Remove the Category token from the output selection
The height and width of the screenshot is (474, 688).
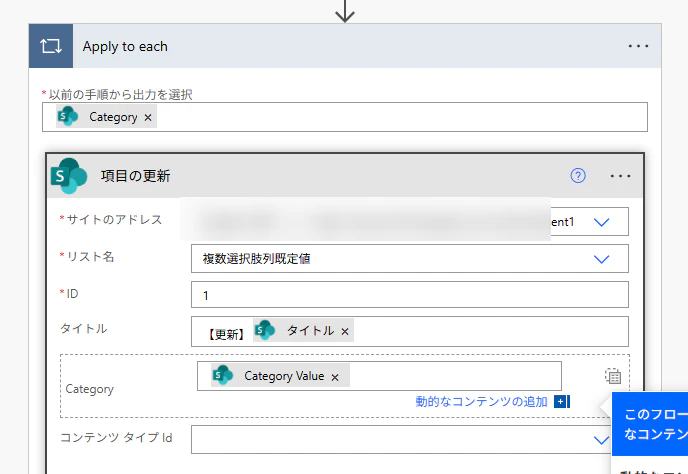point(148,118)
